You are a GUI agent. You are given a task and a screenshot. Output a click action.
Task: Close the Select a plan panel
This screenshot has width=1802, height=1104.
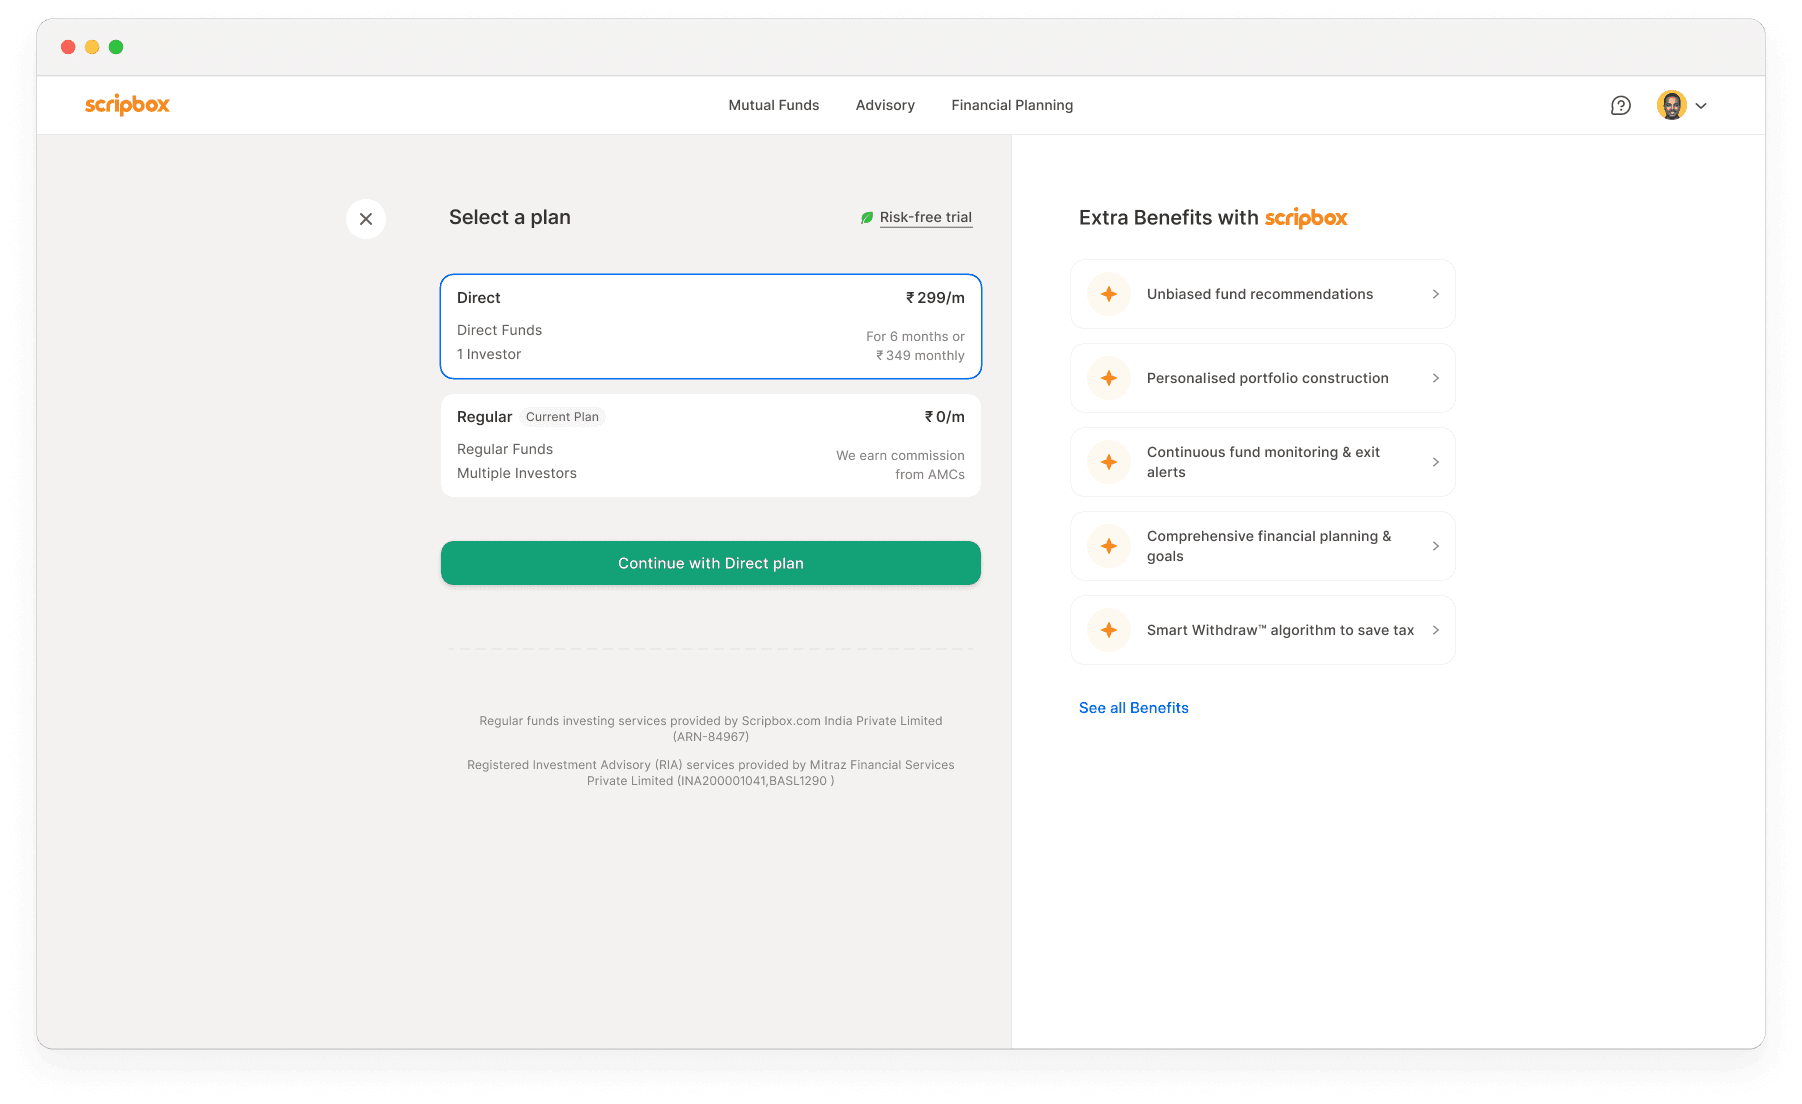point(366,219)
